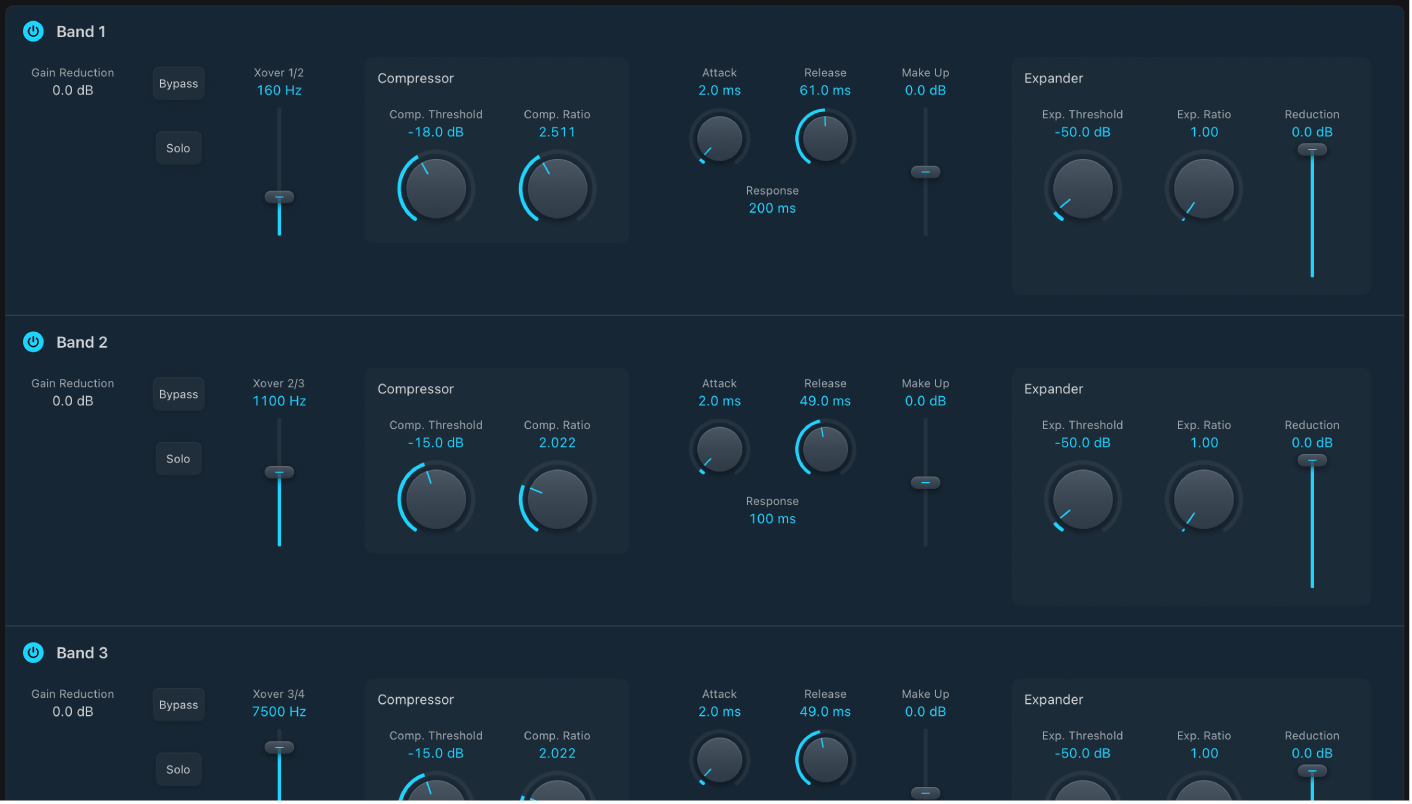Viewport: 1412px width, 804px height.
Task: Click the Comp. Ratio knob in Band 2
Action: [x=556, y=498]
